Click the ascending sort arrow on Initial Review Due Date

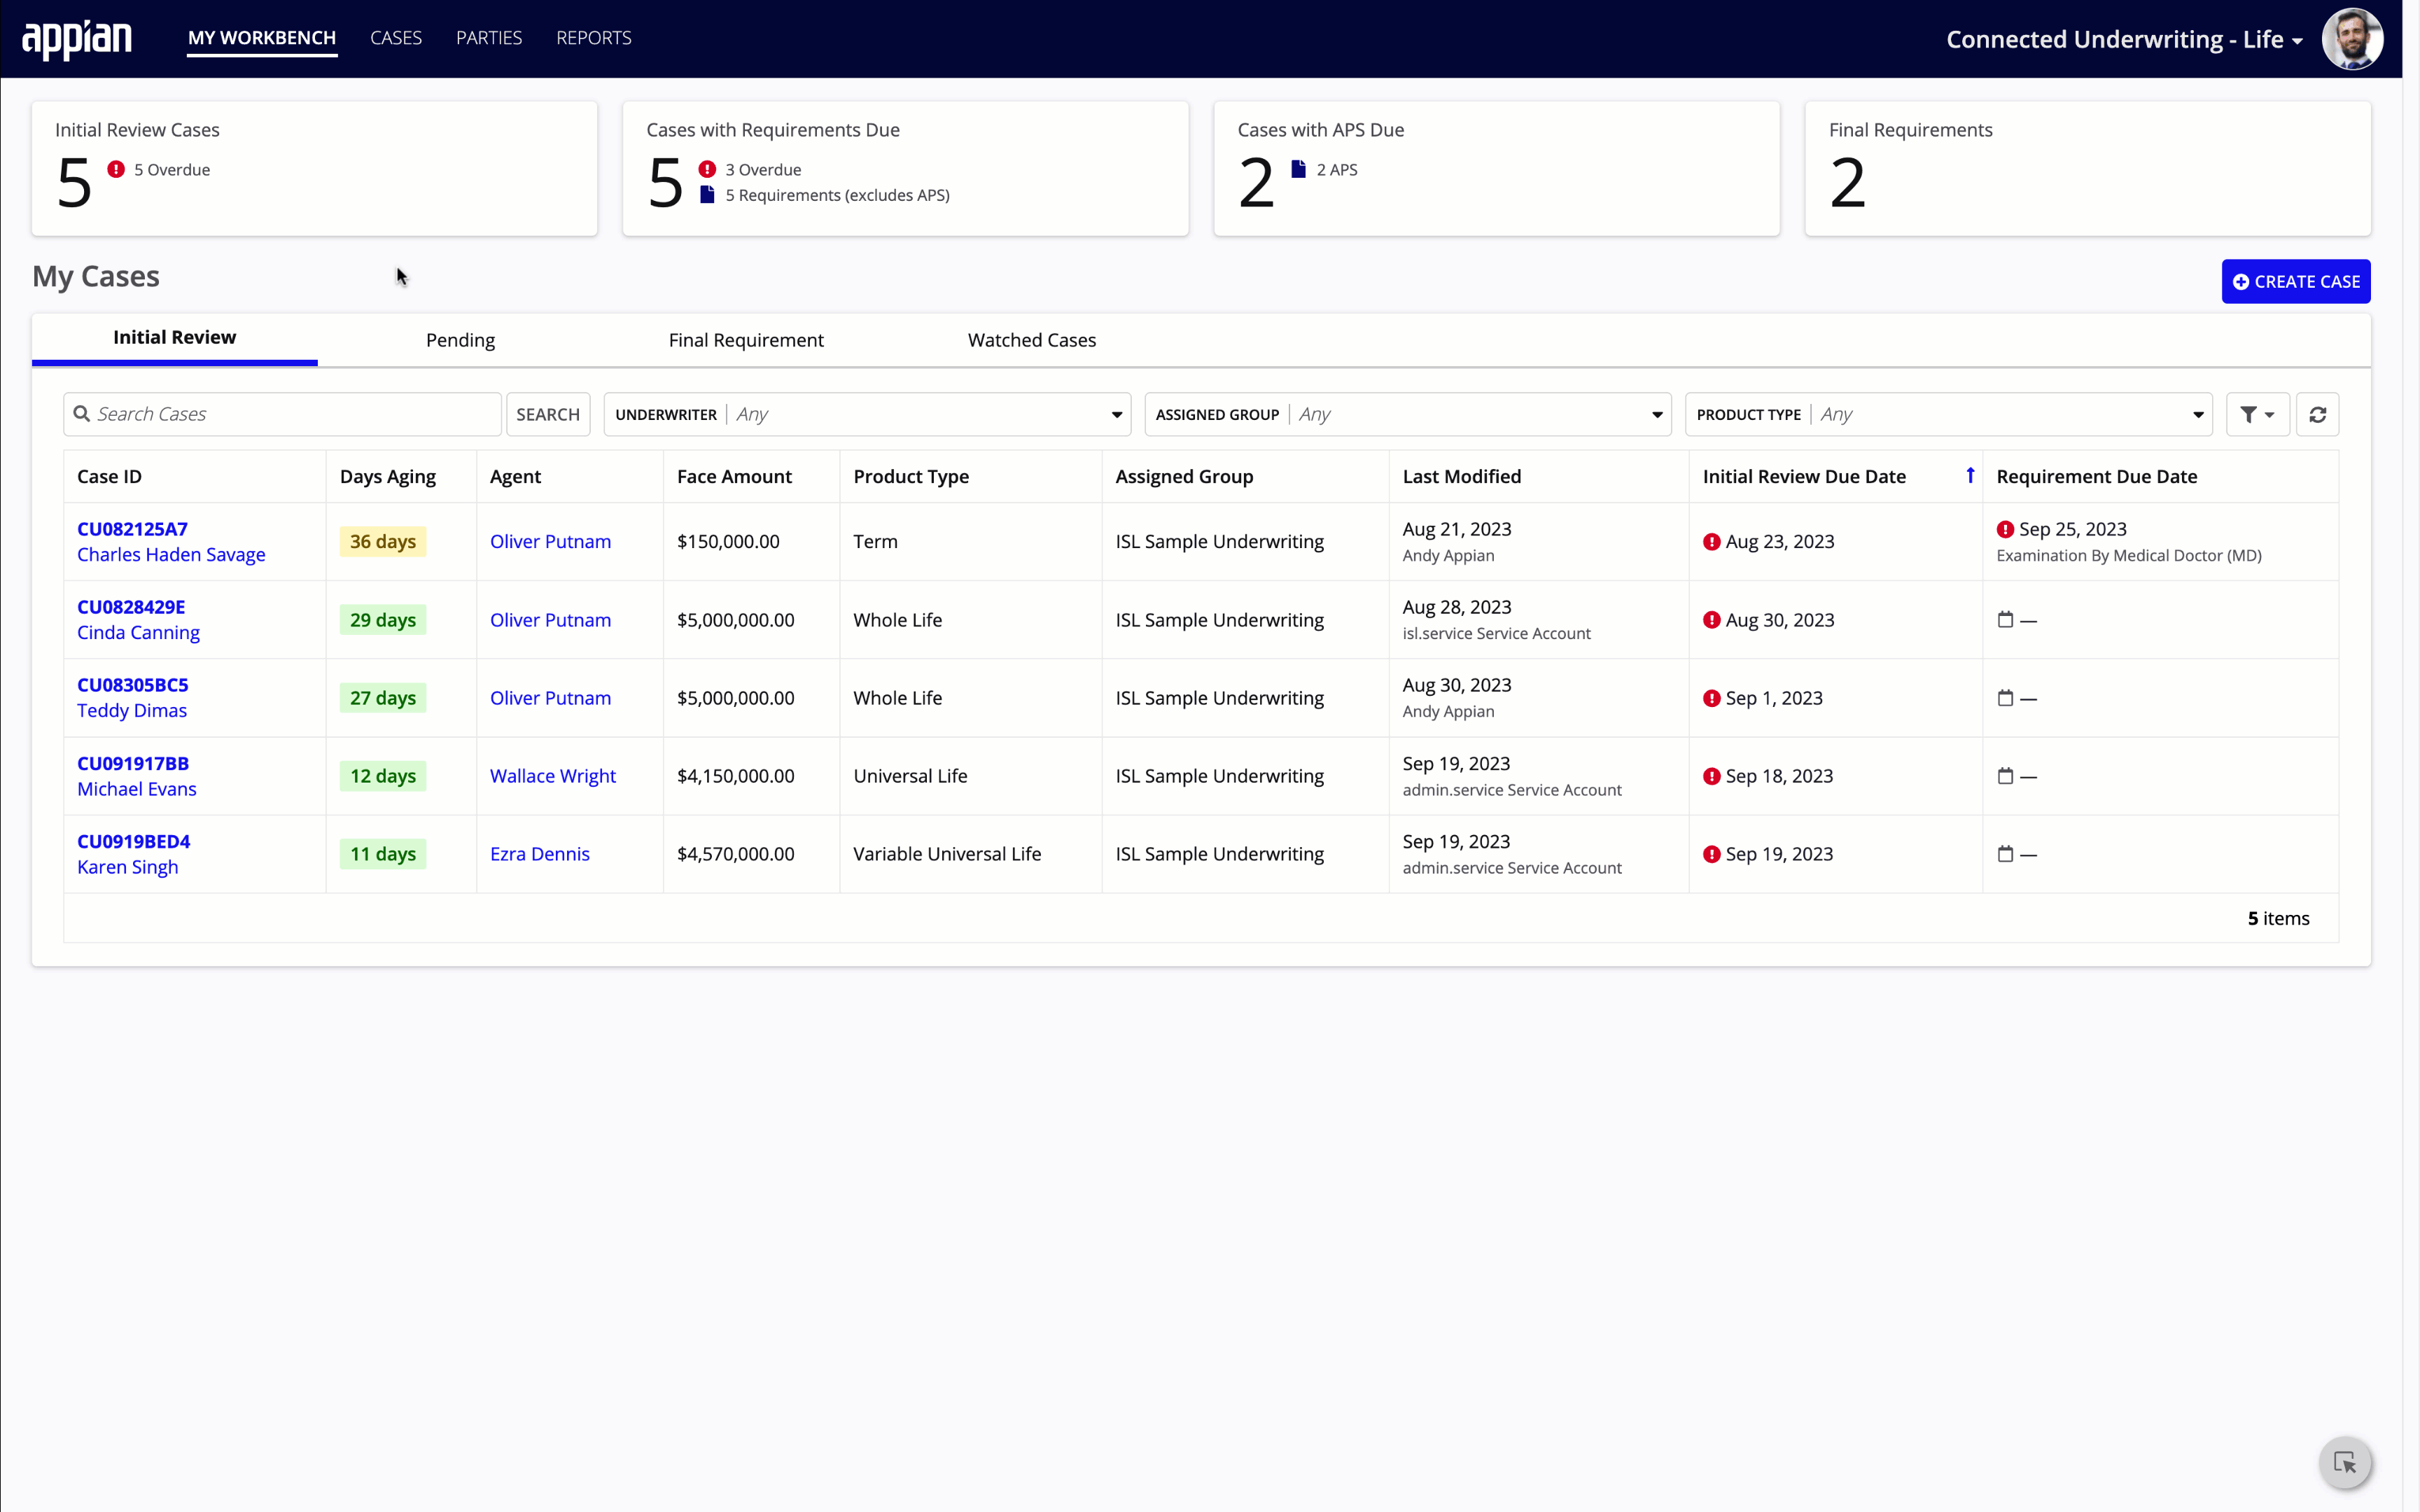click(x=1970, y=476)
